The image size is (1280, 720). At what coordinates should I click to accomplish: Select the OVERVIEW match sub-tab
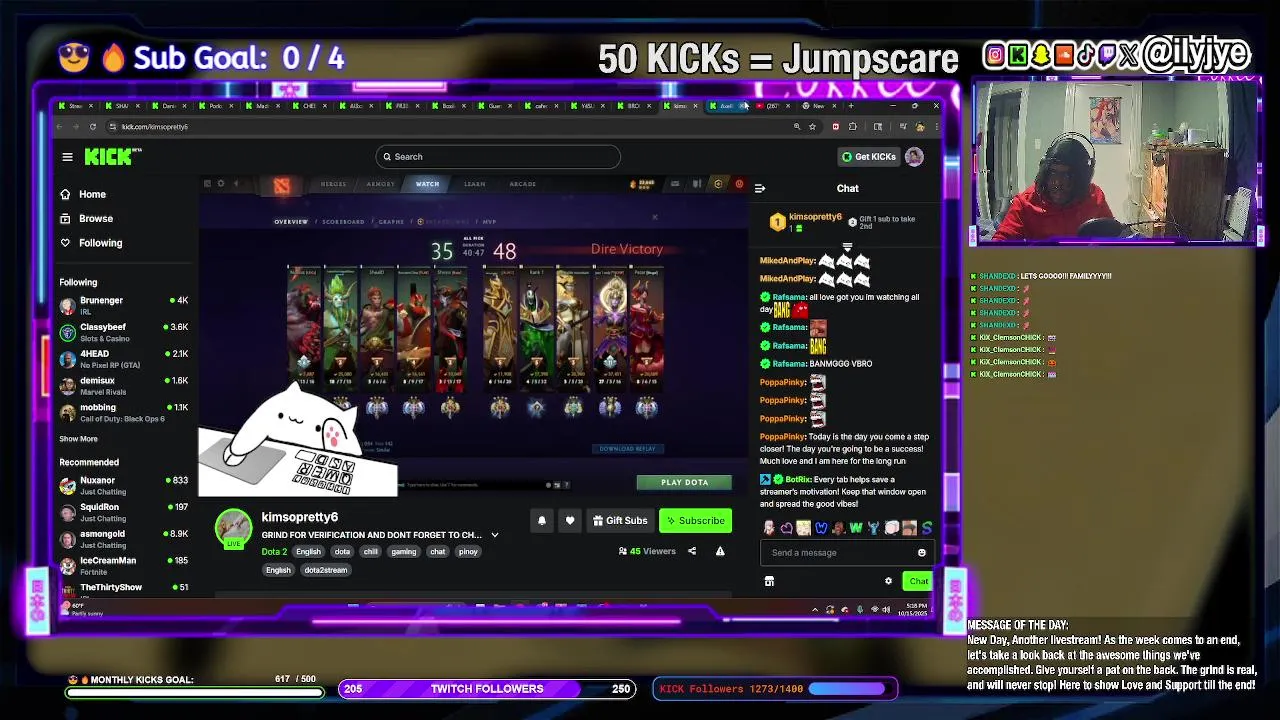tap(291, 222)
